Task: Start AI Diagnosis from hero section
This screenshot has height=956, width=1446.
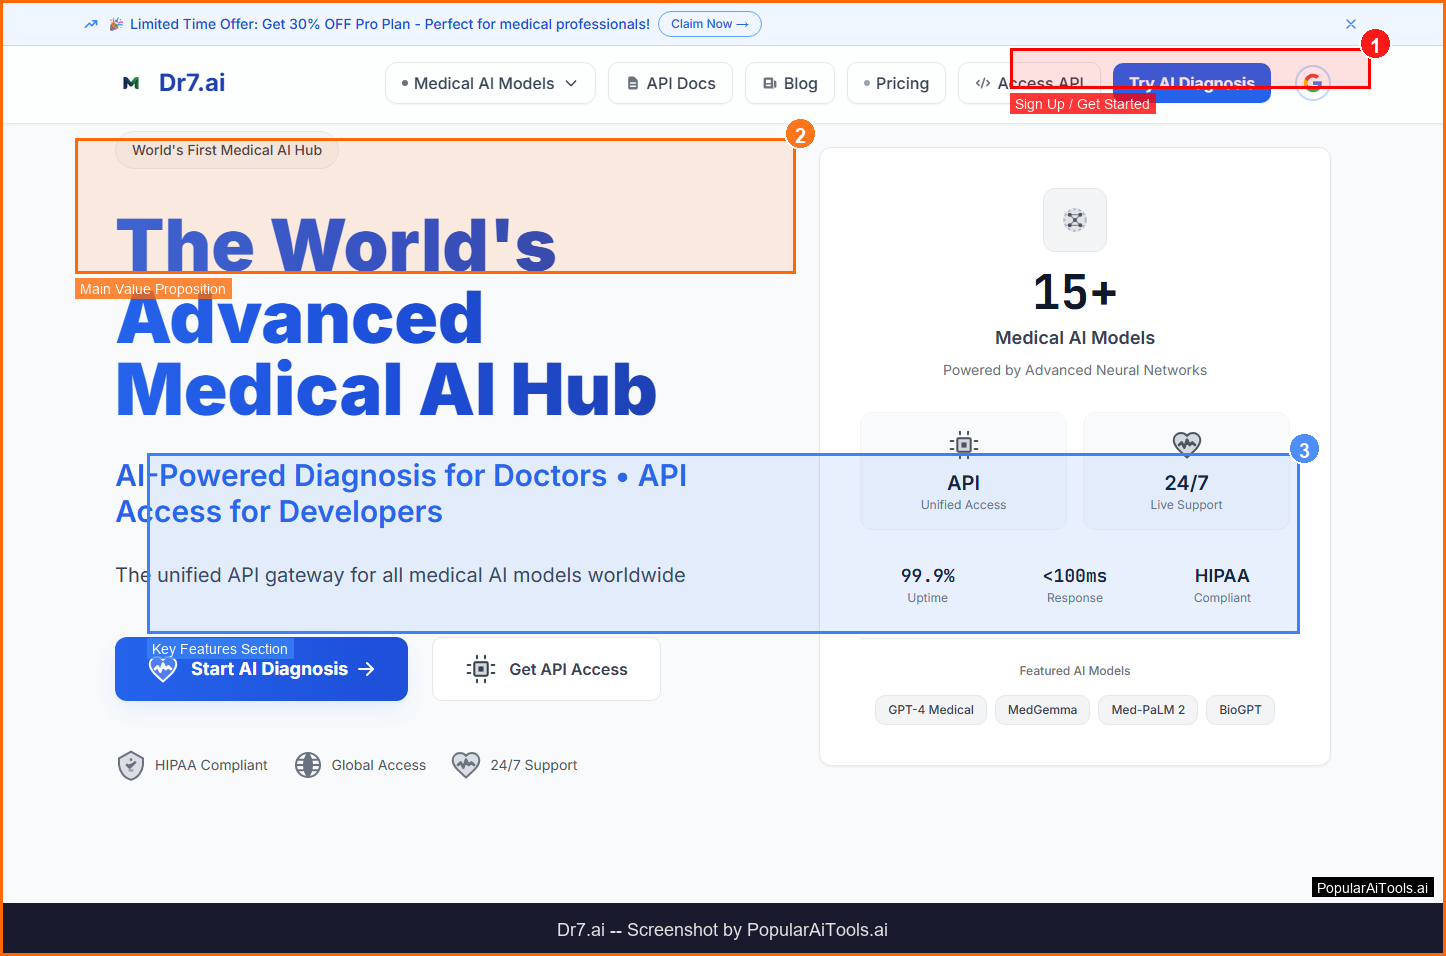Action: (261, 669)
